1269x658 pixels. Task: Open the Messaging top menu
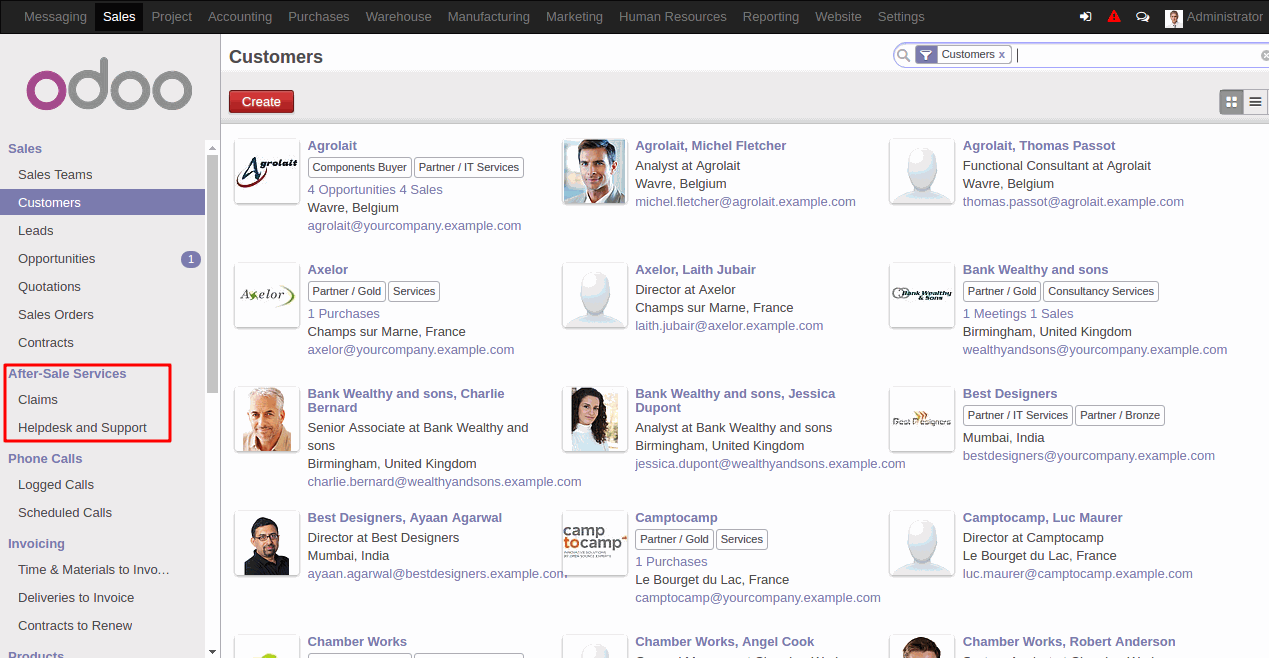[55, 17]
